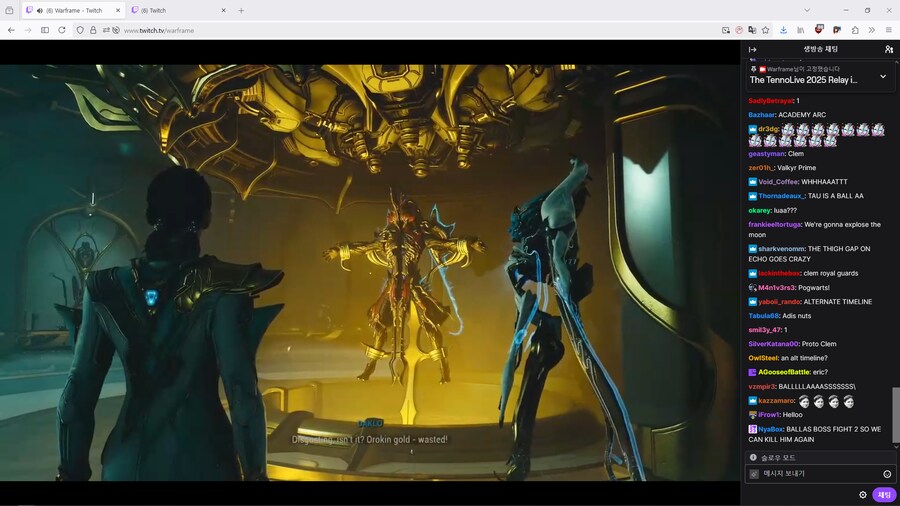Open tracking protection shield icon
Image resolution: width=900 pixels, height=506 pixels.
click(x=80, y=30)
